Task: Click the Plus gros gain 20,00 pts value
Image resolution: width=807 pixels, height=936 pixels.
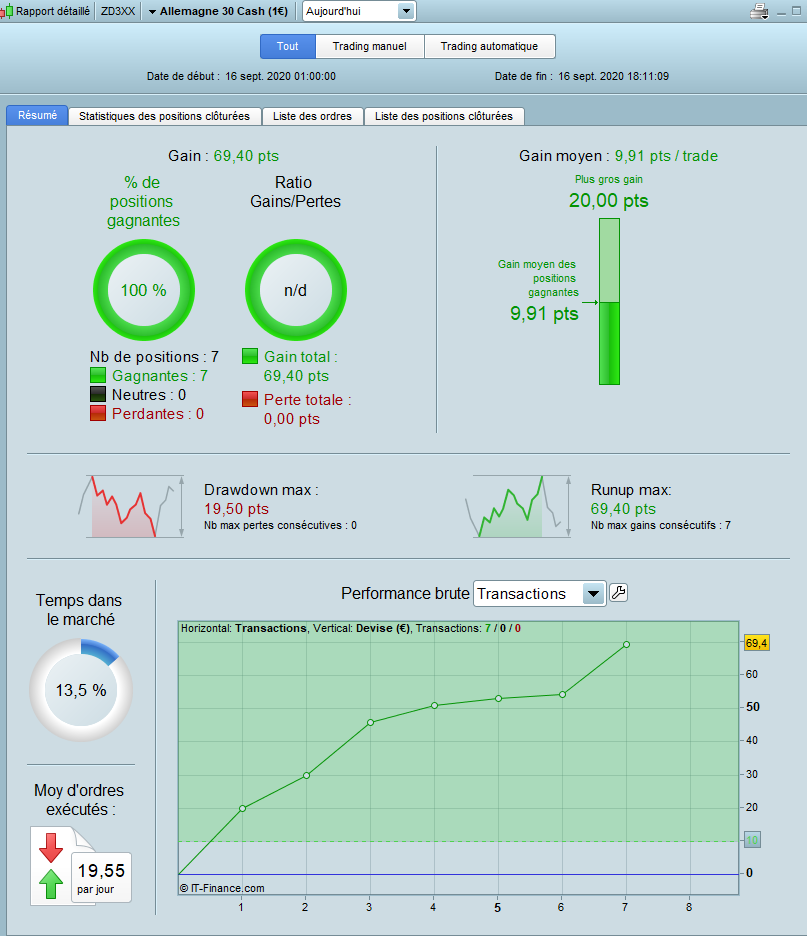Action: coord(608,201)
